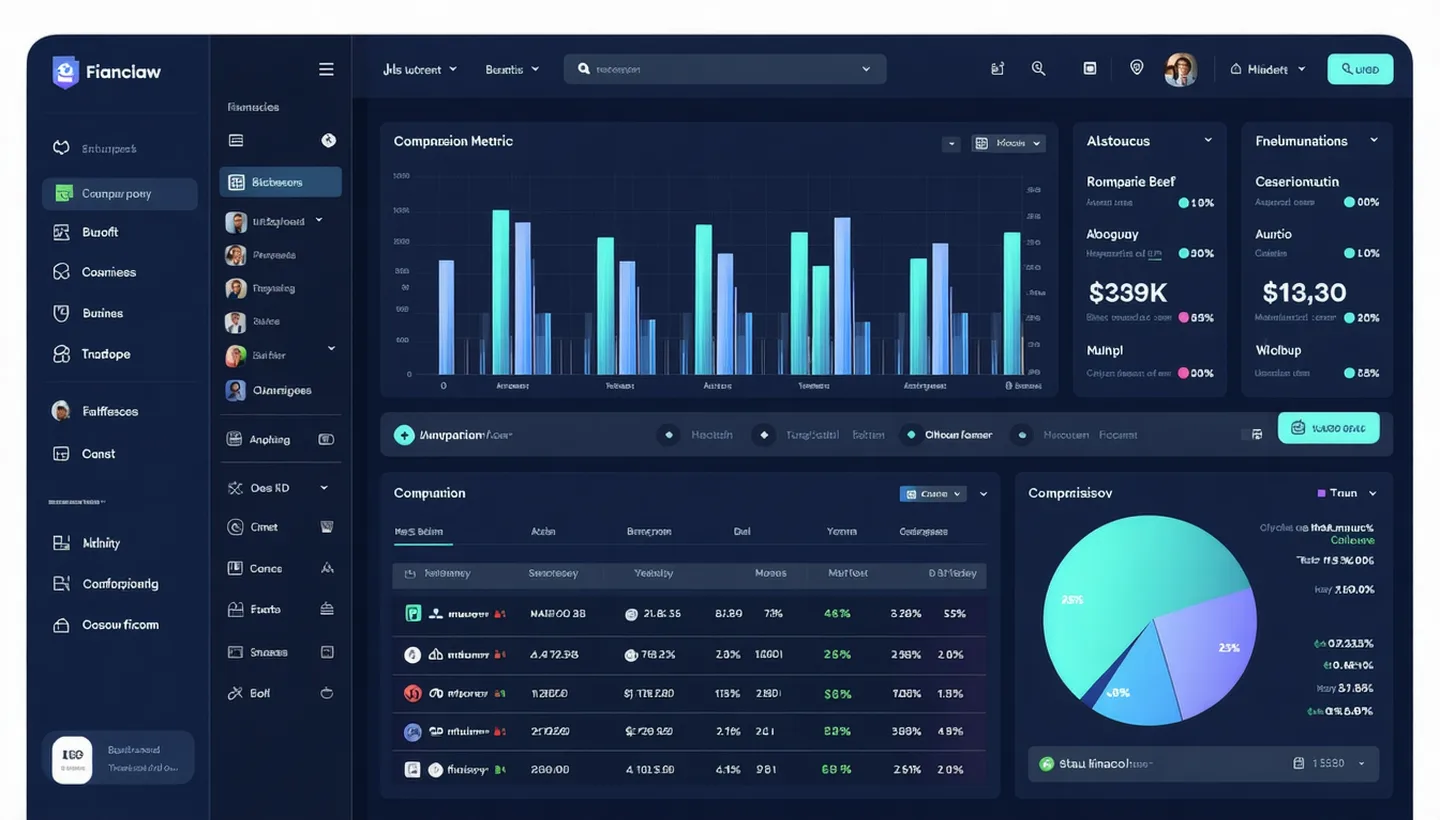This screenshot has width=1440, height=820.
Task: Select the Hactitin radio option
Action: [x=669, y=435]
